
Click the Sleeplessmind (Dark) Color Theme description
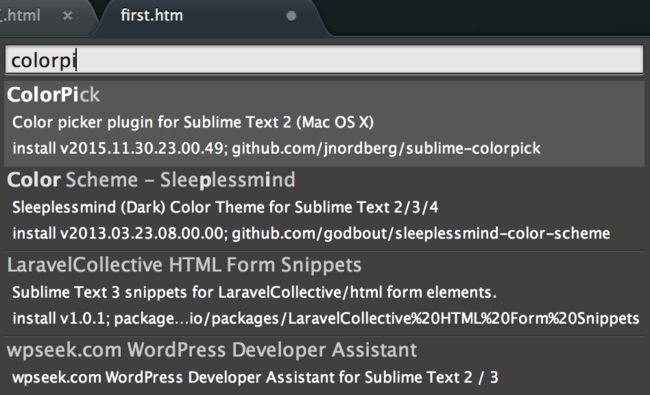tap(225, 207)
